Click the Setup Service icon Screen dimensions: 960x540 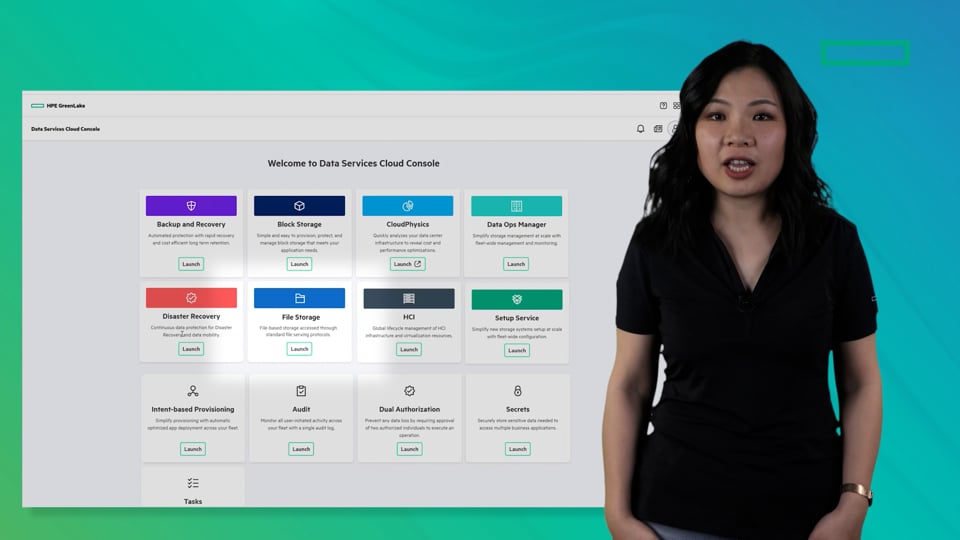click(517, 299)
